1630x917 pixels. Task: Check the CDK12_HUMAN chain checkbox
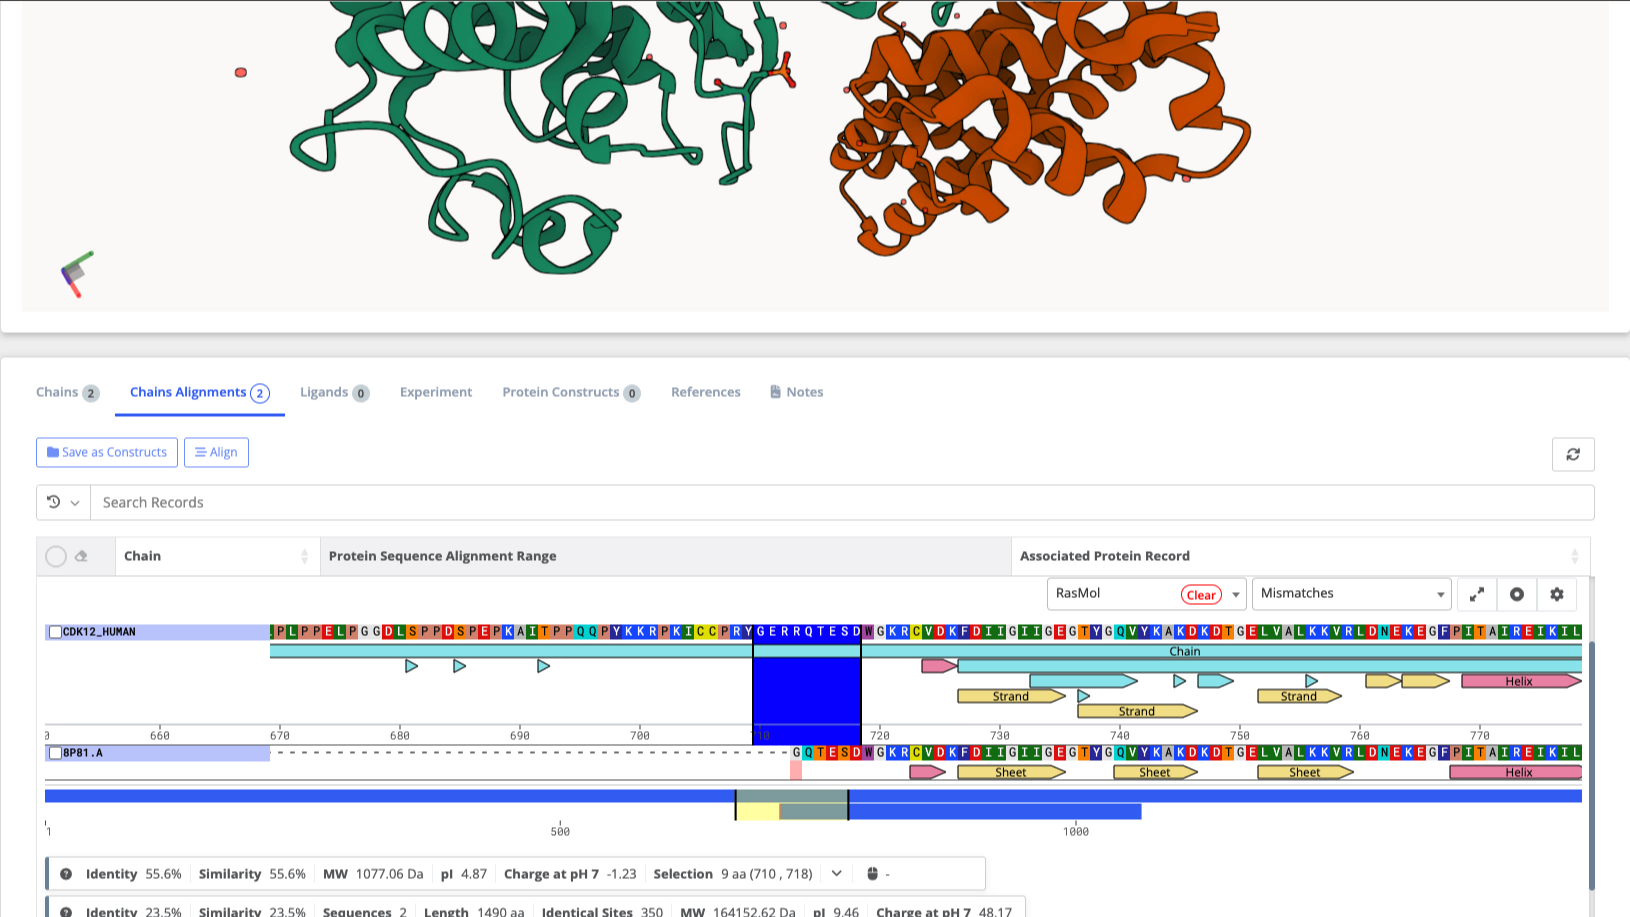pyautogui.click(x=54, y=631)
